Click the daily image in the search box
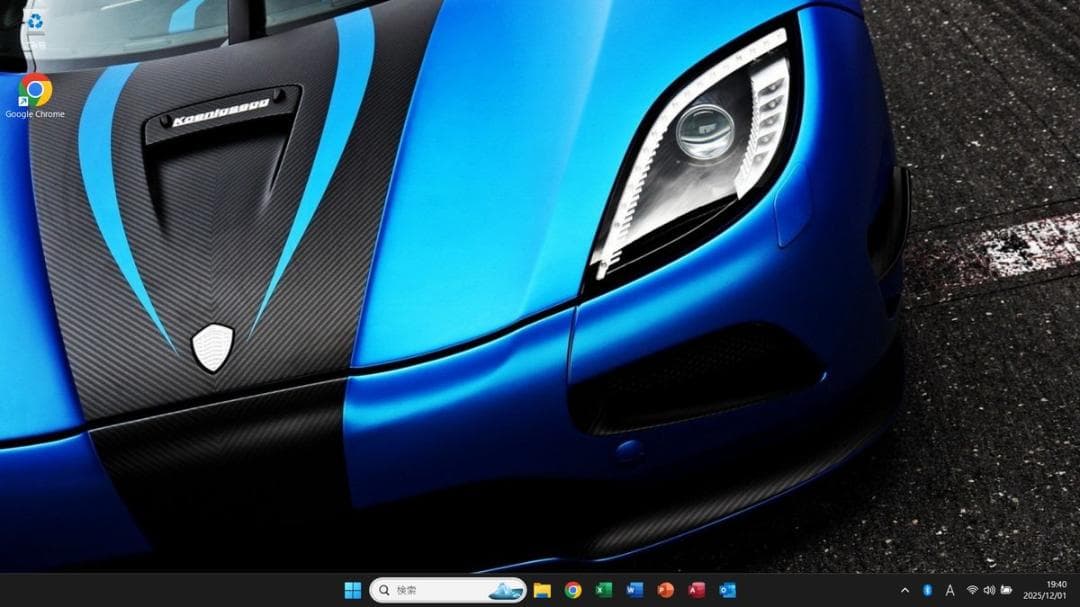This screenshot has height=607, width=1080. click(503, 590)
